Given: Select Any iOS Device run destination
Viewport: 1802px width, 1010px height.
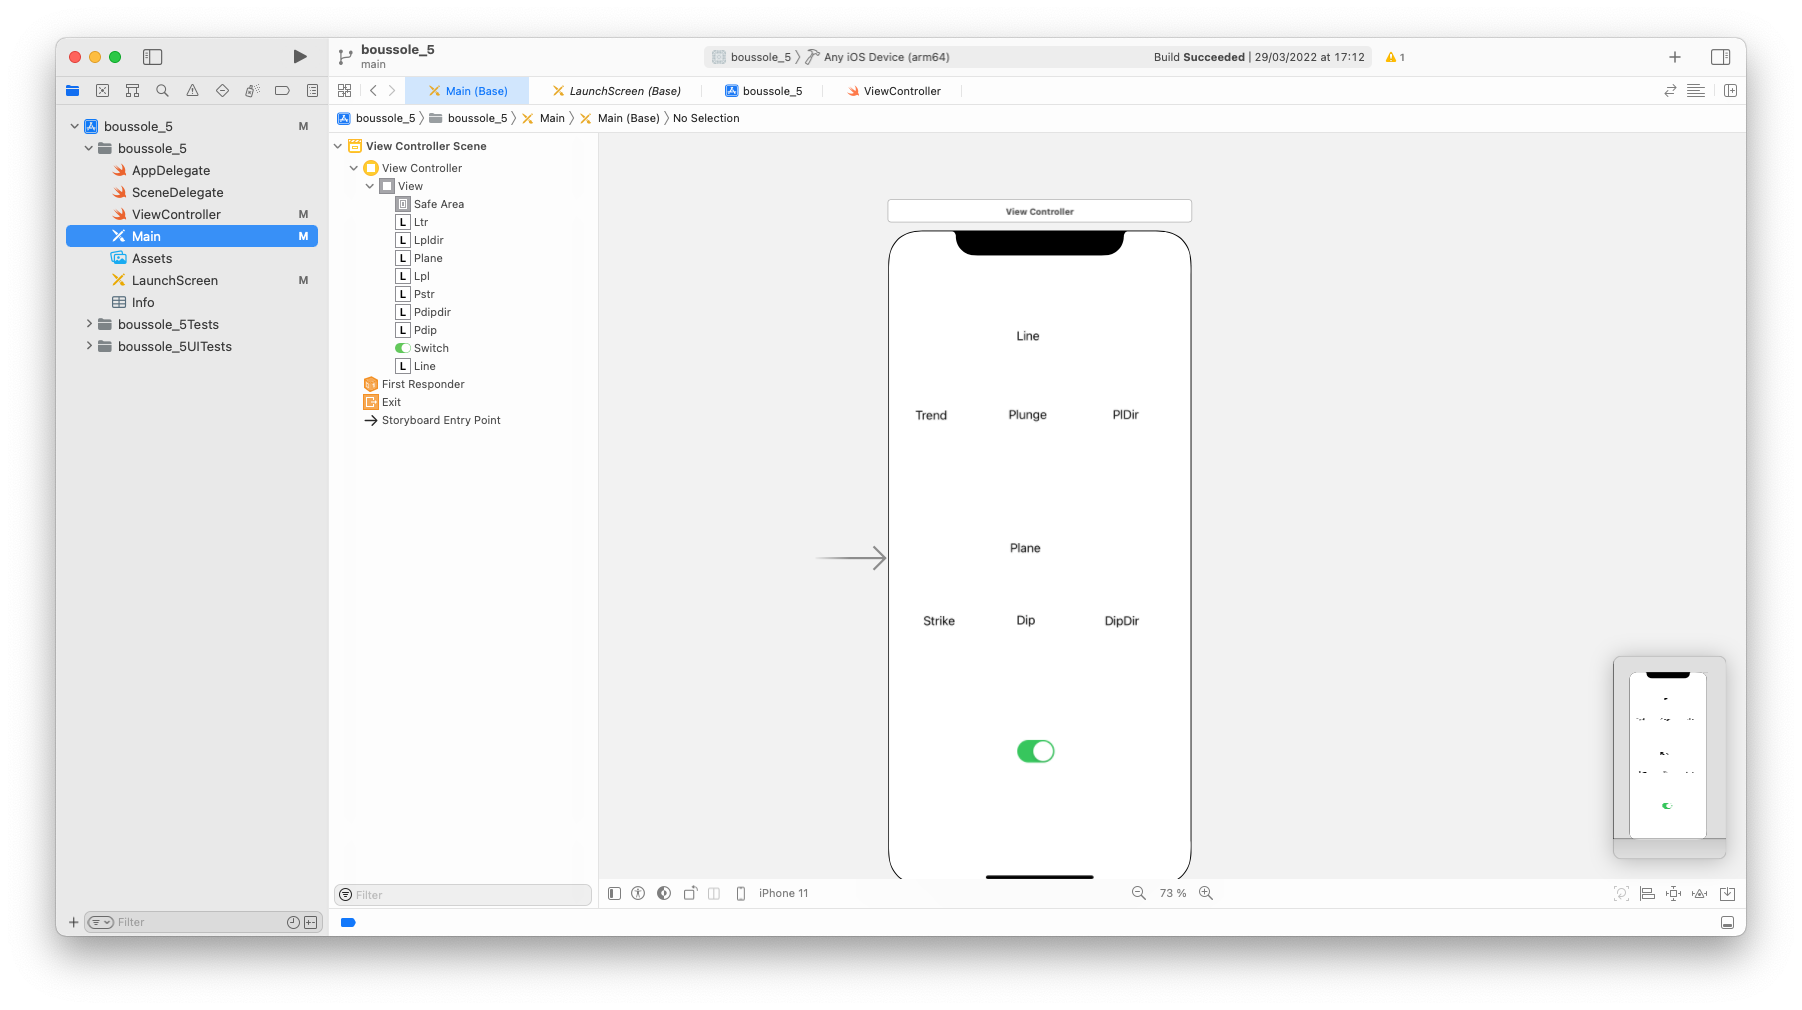Looking at the screenshot, I should [x=886, y=57].
